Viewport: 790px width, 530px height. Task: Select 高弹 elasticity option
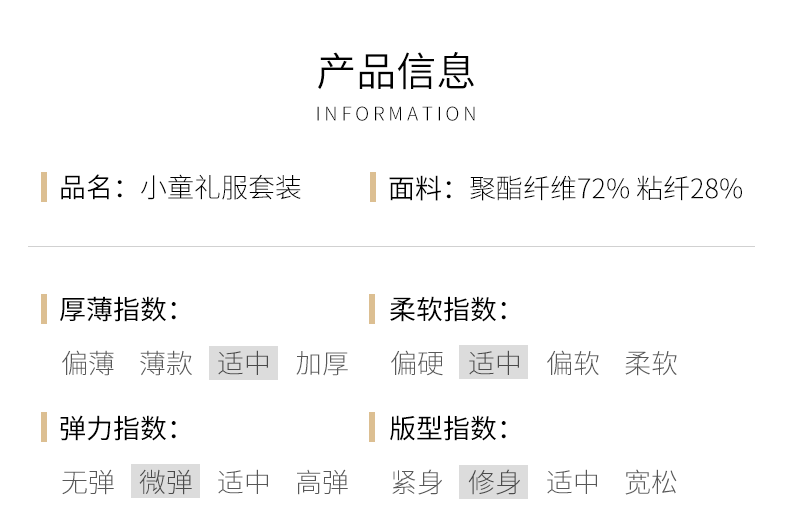[322, 482]
